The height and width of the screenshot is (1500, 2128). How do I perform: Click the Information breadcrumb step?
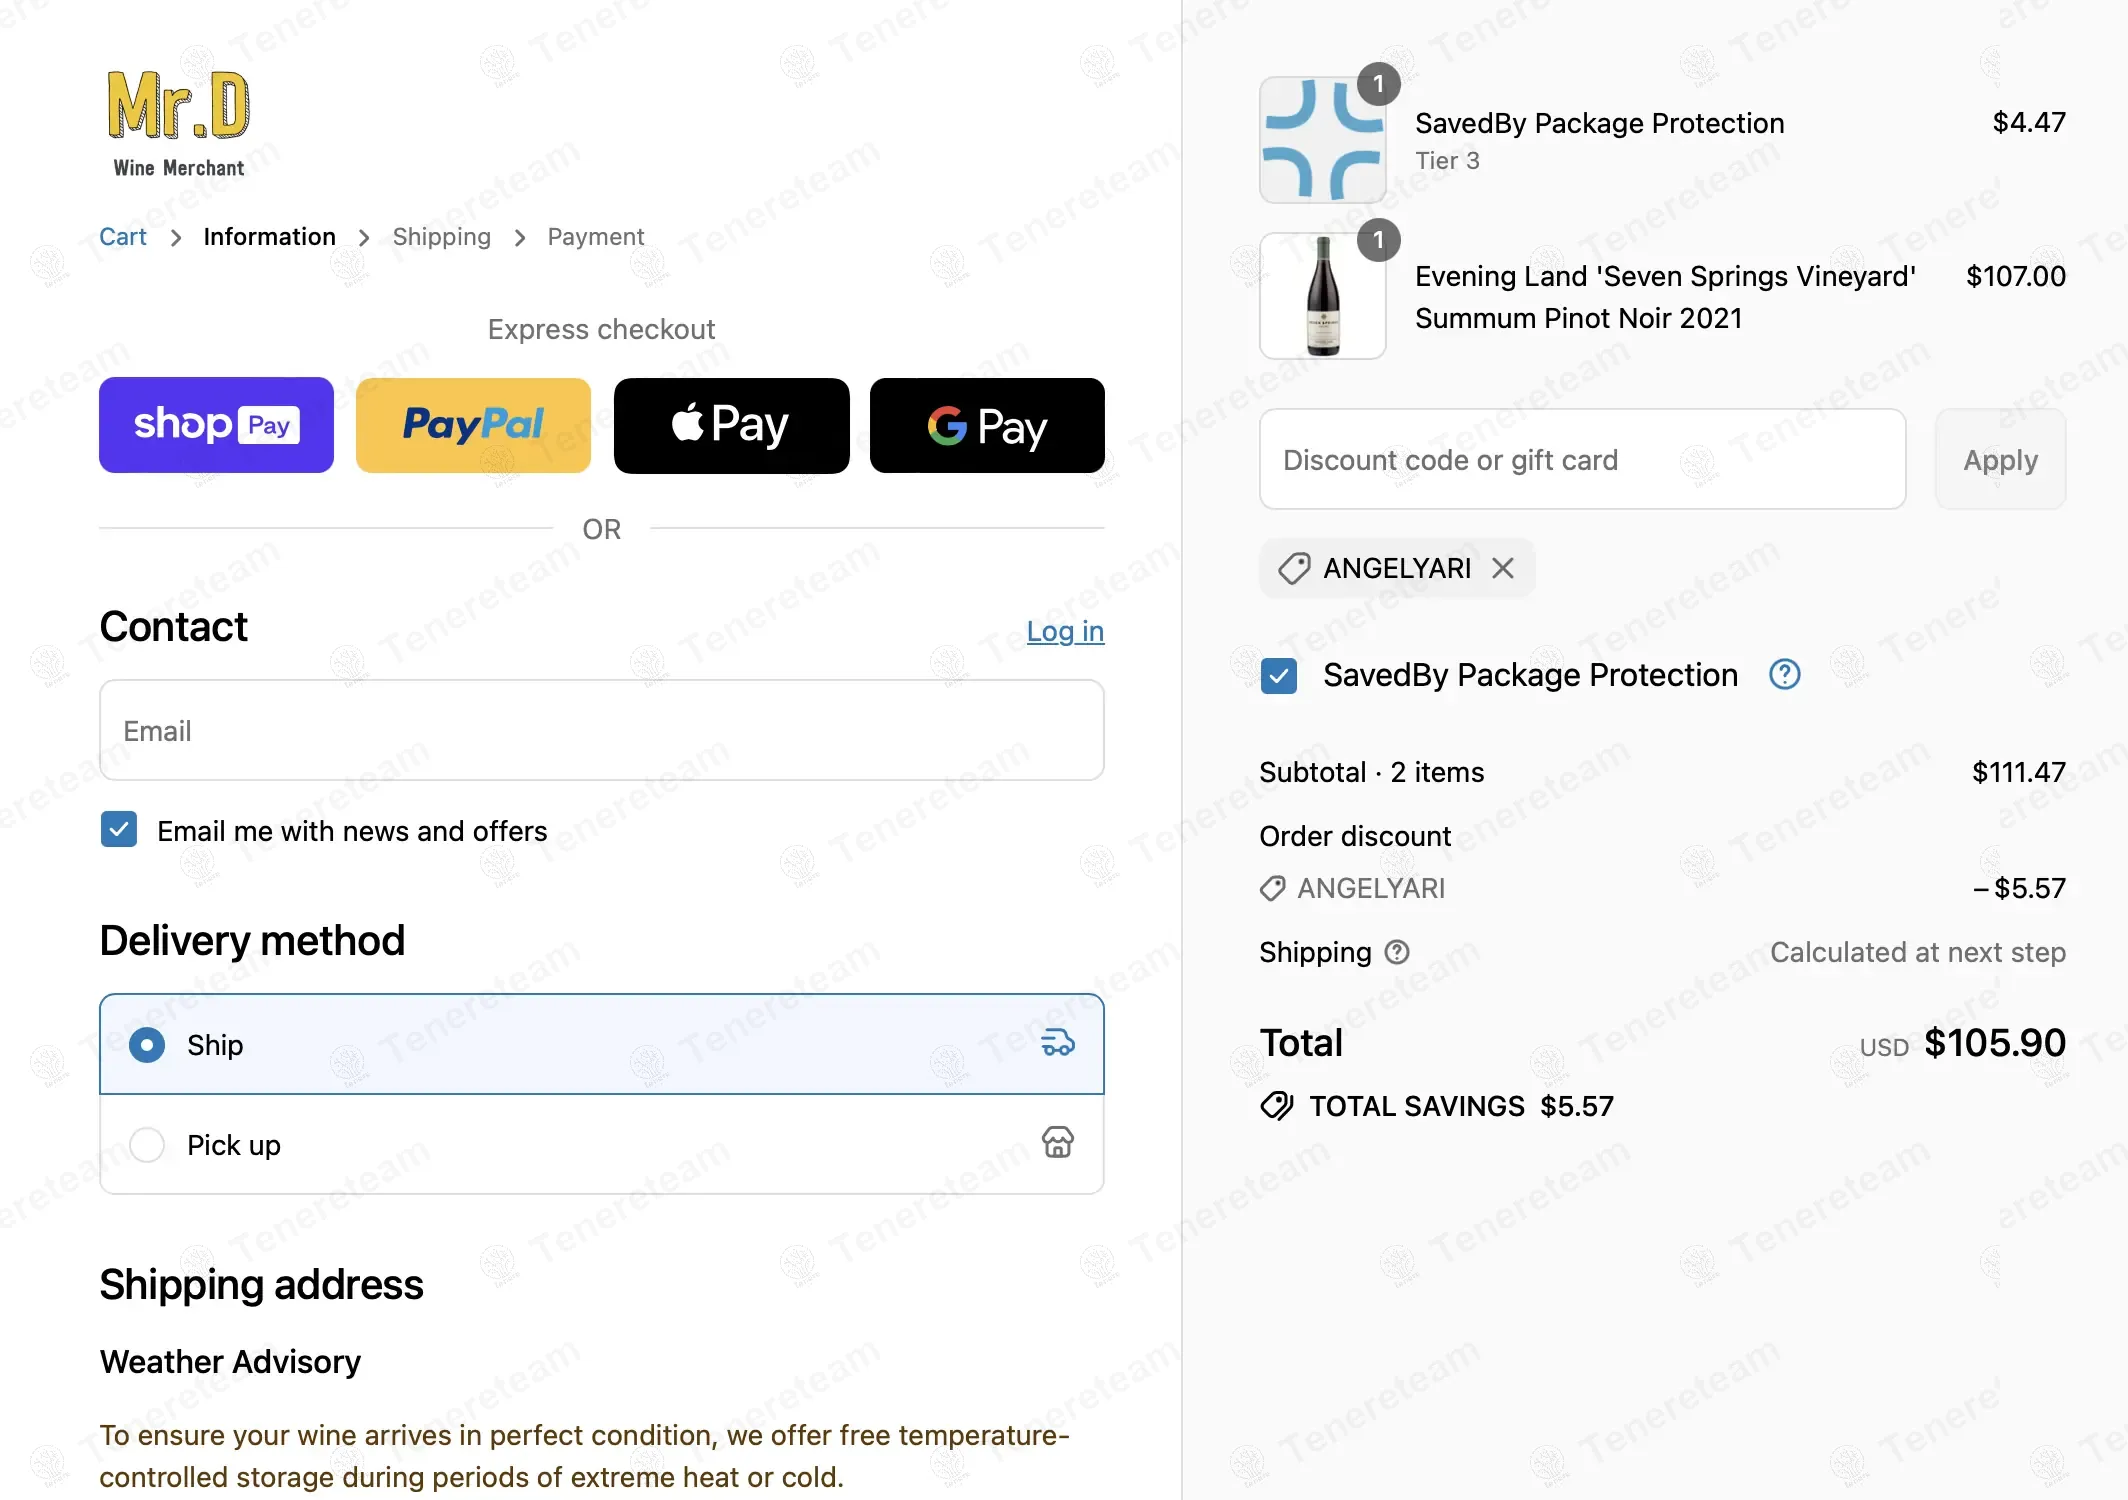269,237
